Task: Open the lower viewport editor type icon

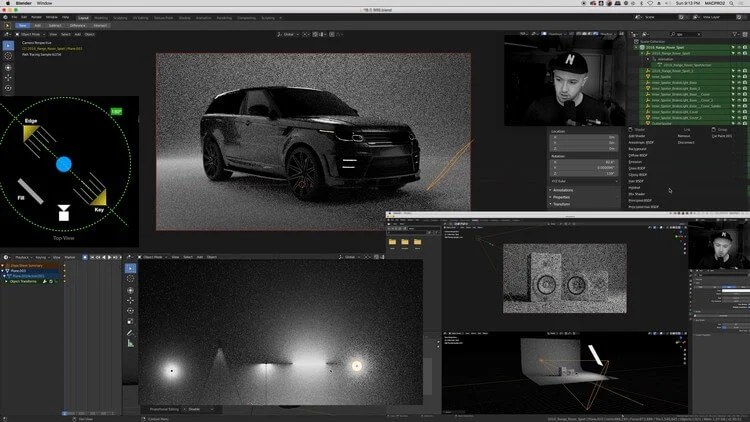Action: point(129,257)
